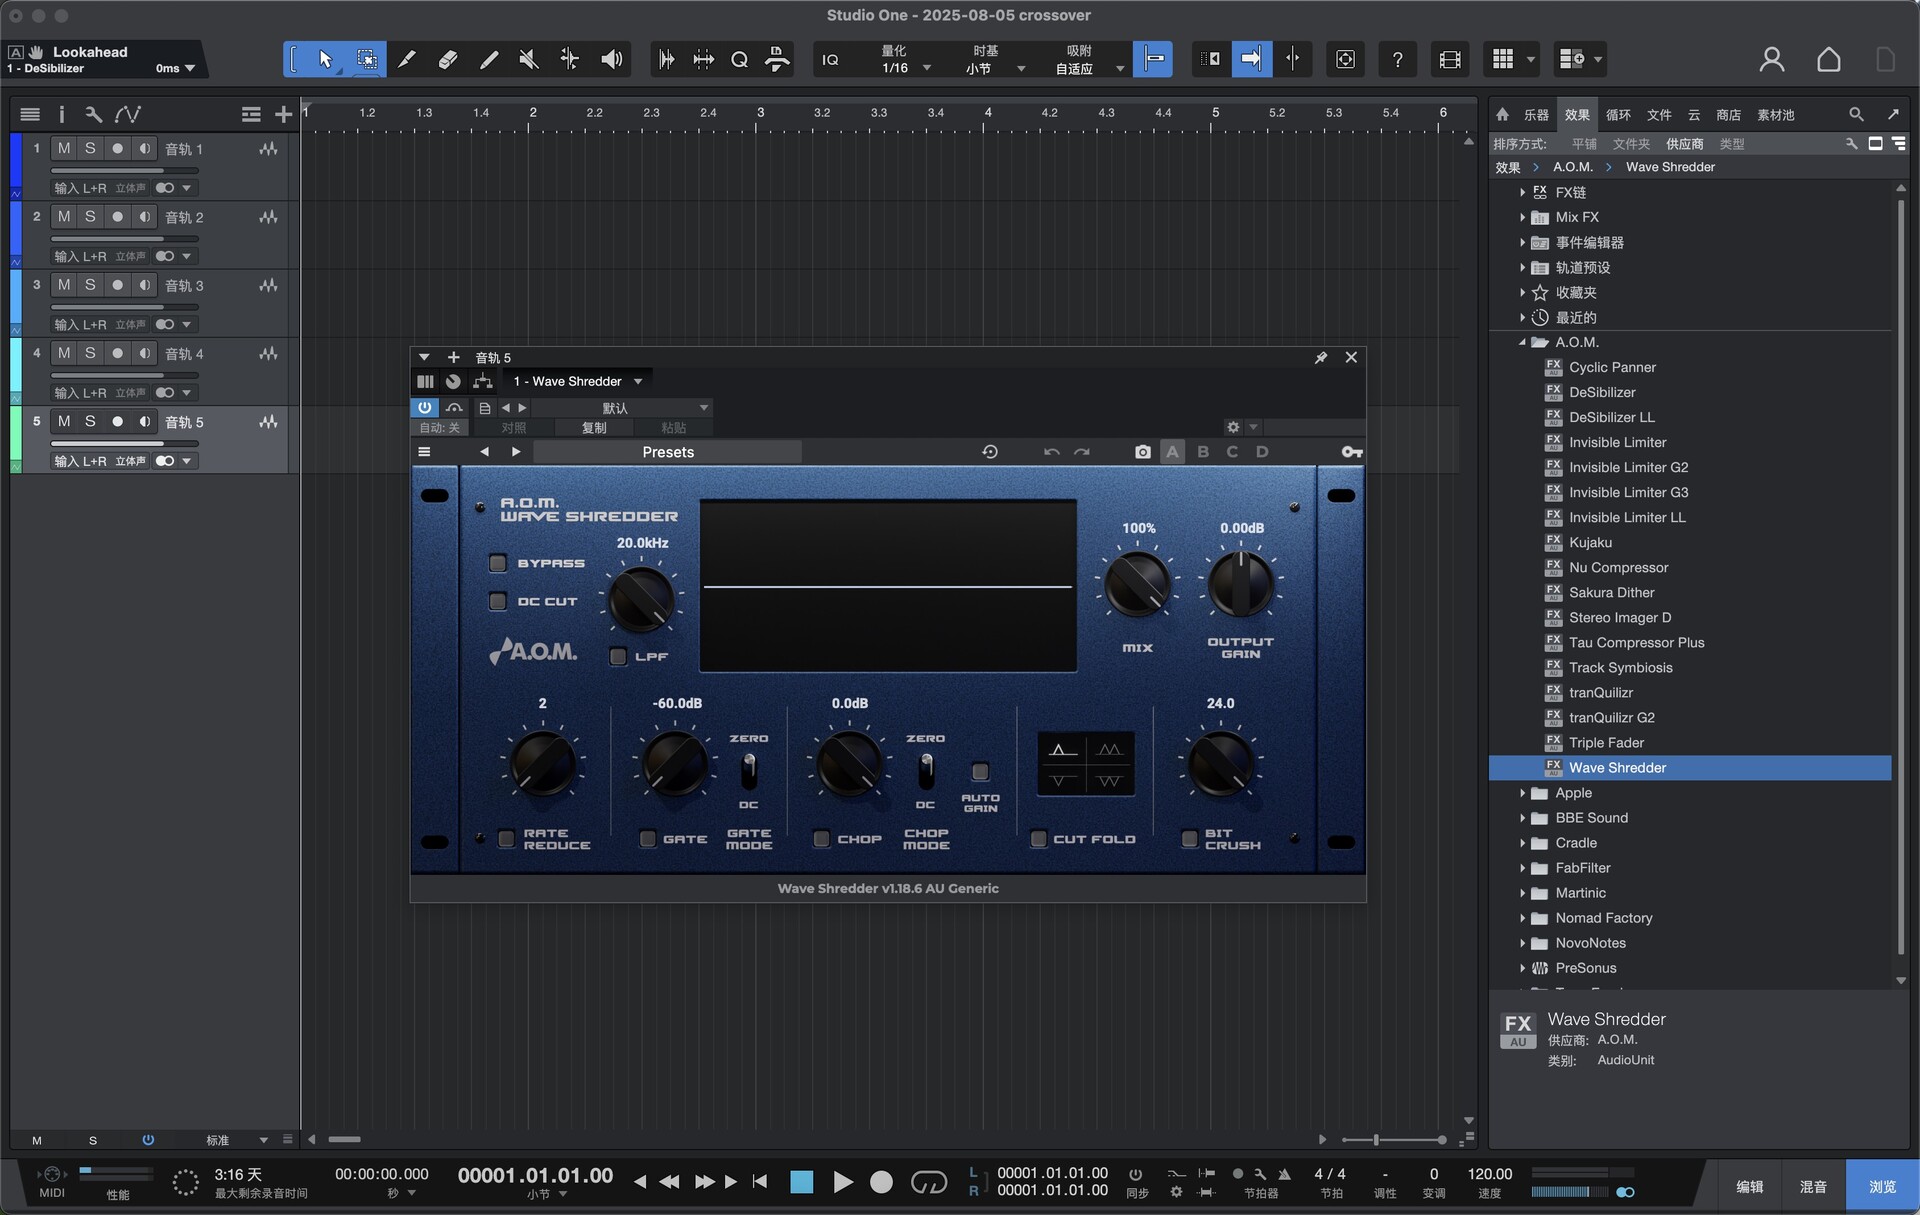Click 复制 copy button in plugin header
The width and height of the screenshot is (1920, 1215).
594,428
